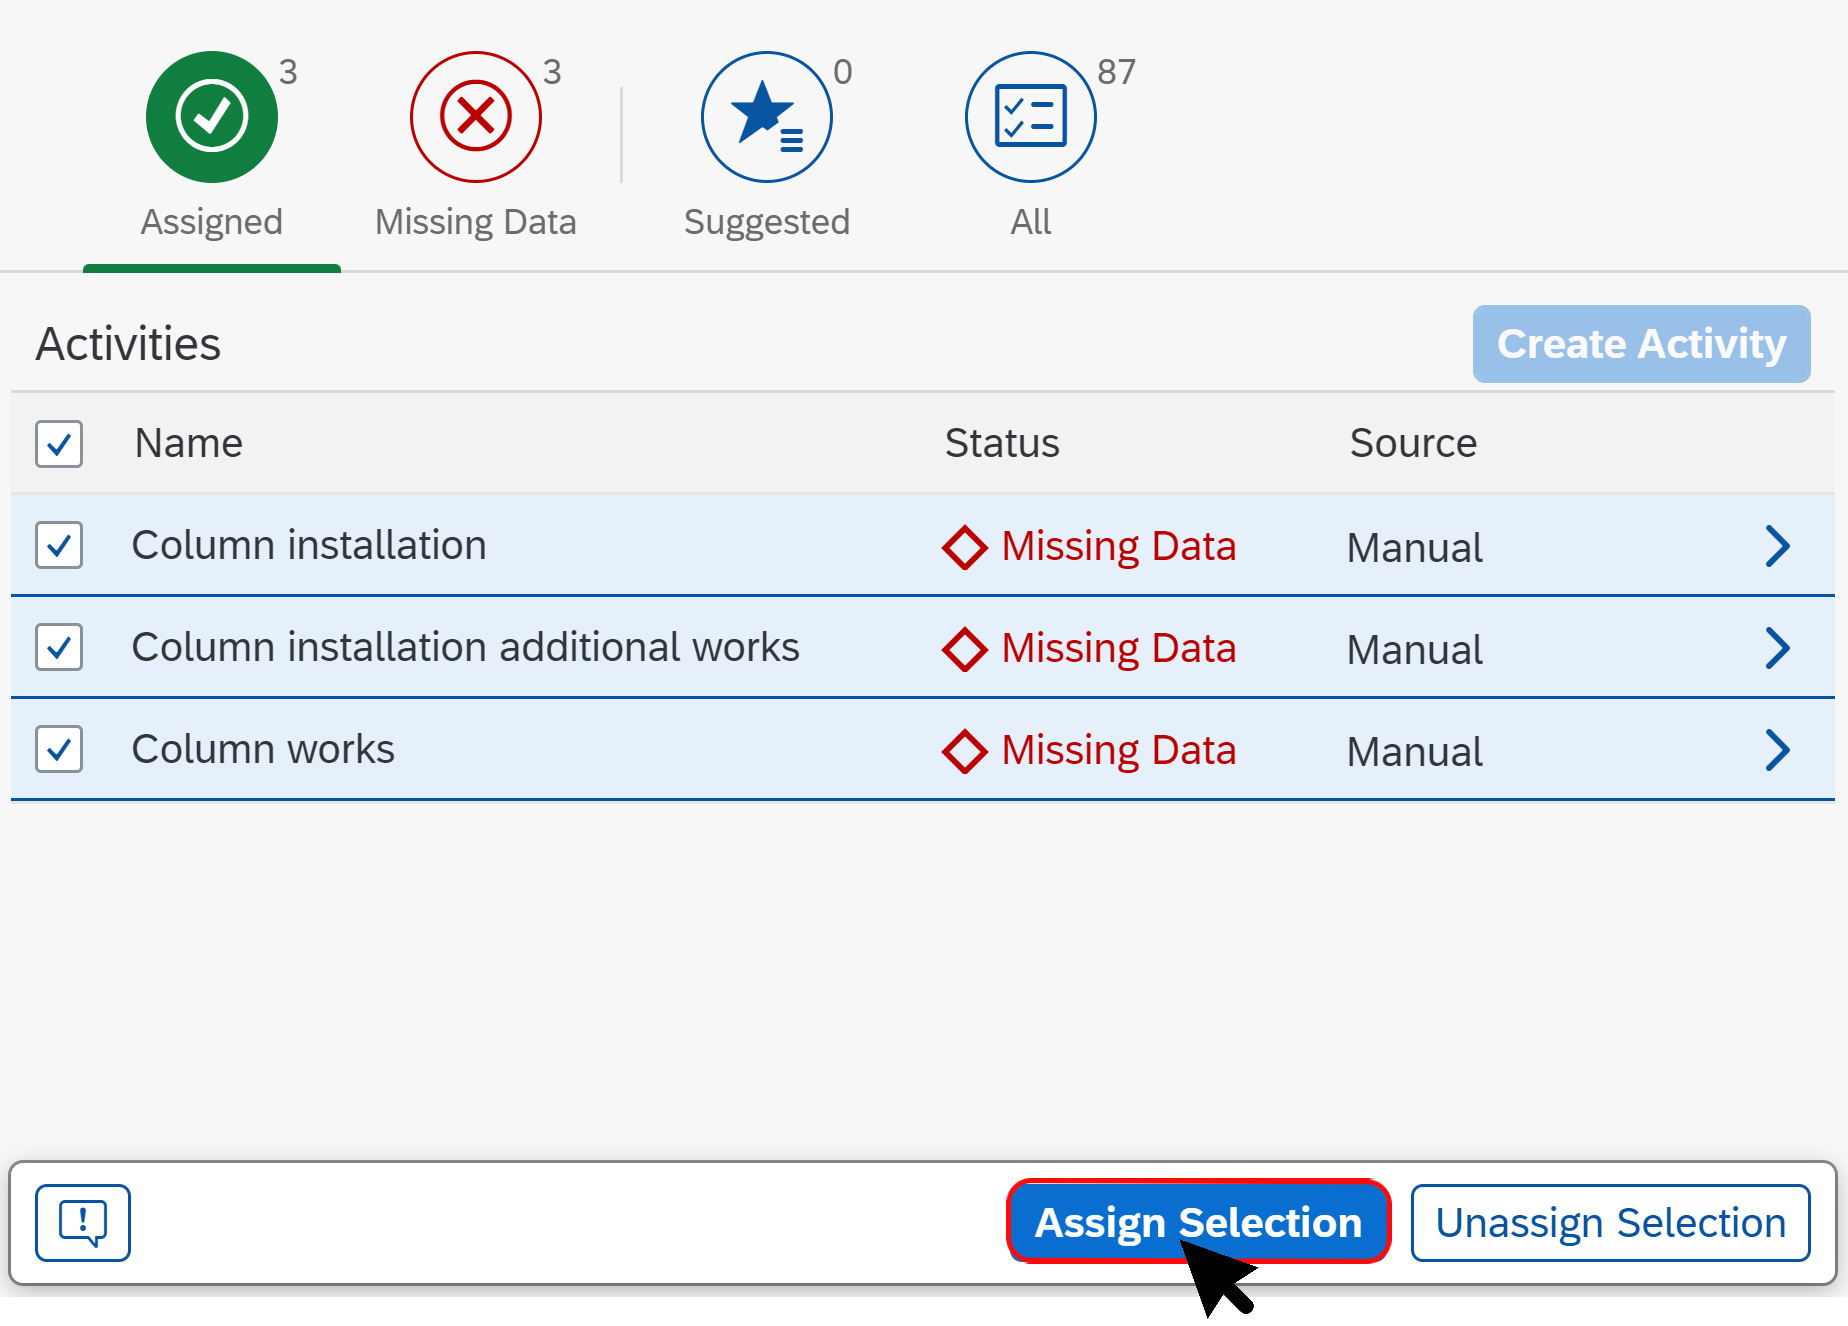Click the Activities table title

click(x=128, y=344)
